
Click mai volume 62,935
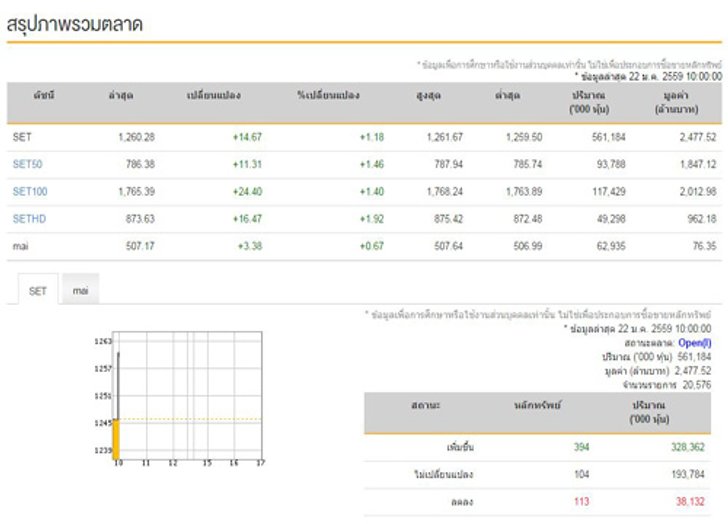click(611, 246)
